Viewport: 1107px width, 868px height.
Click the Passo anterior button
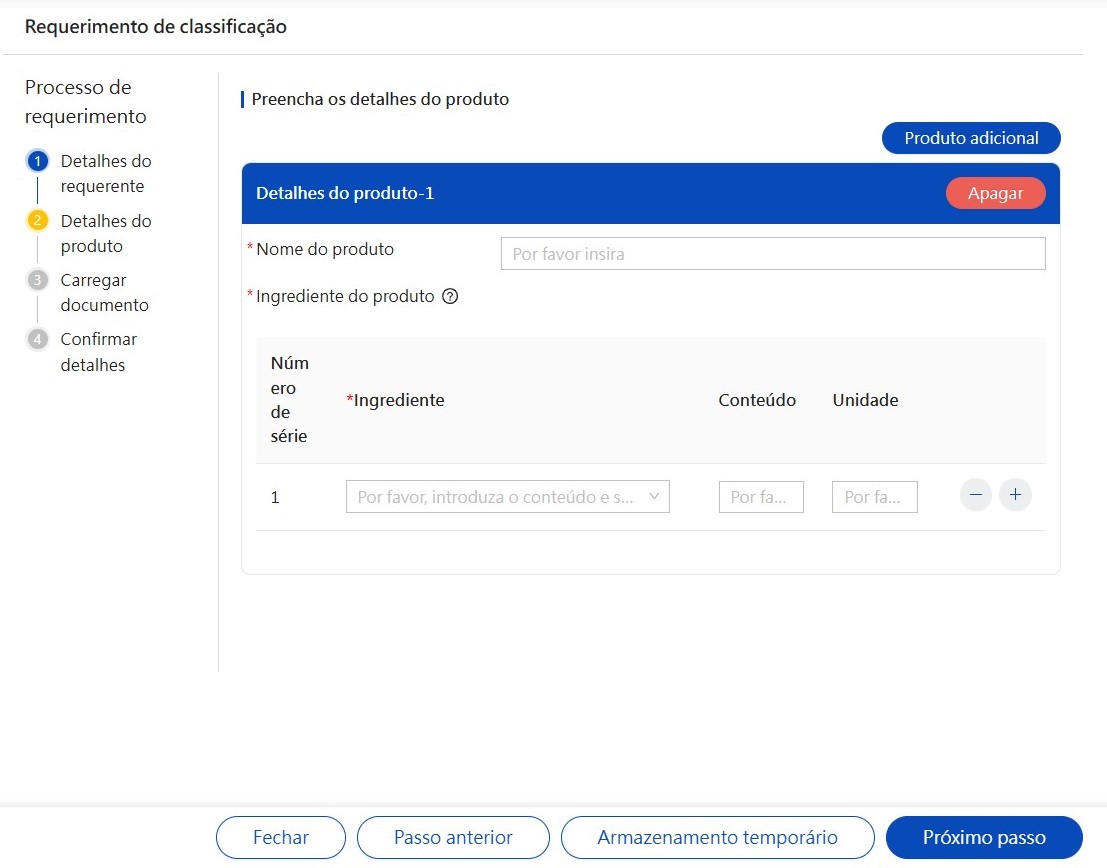(x=453, y=838)
